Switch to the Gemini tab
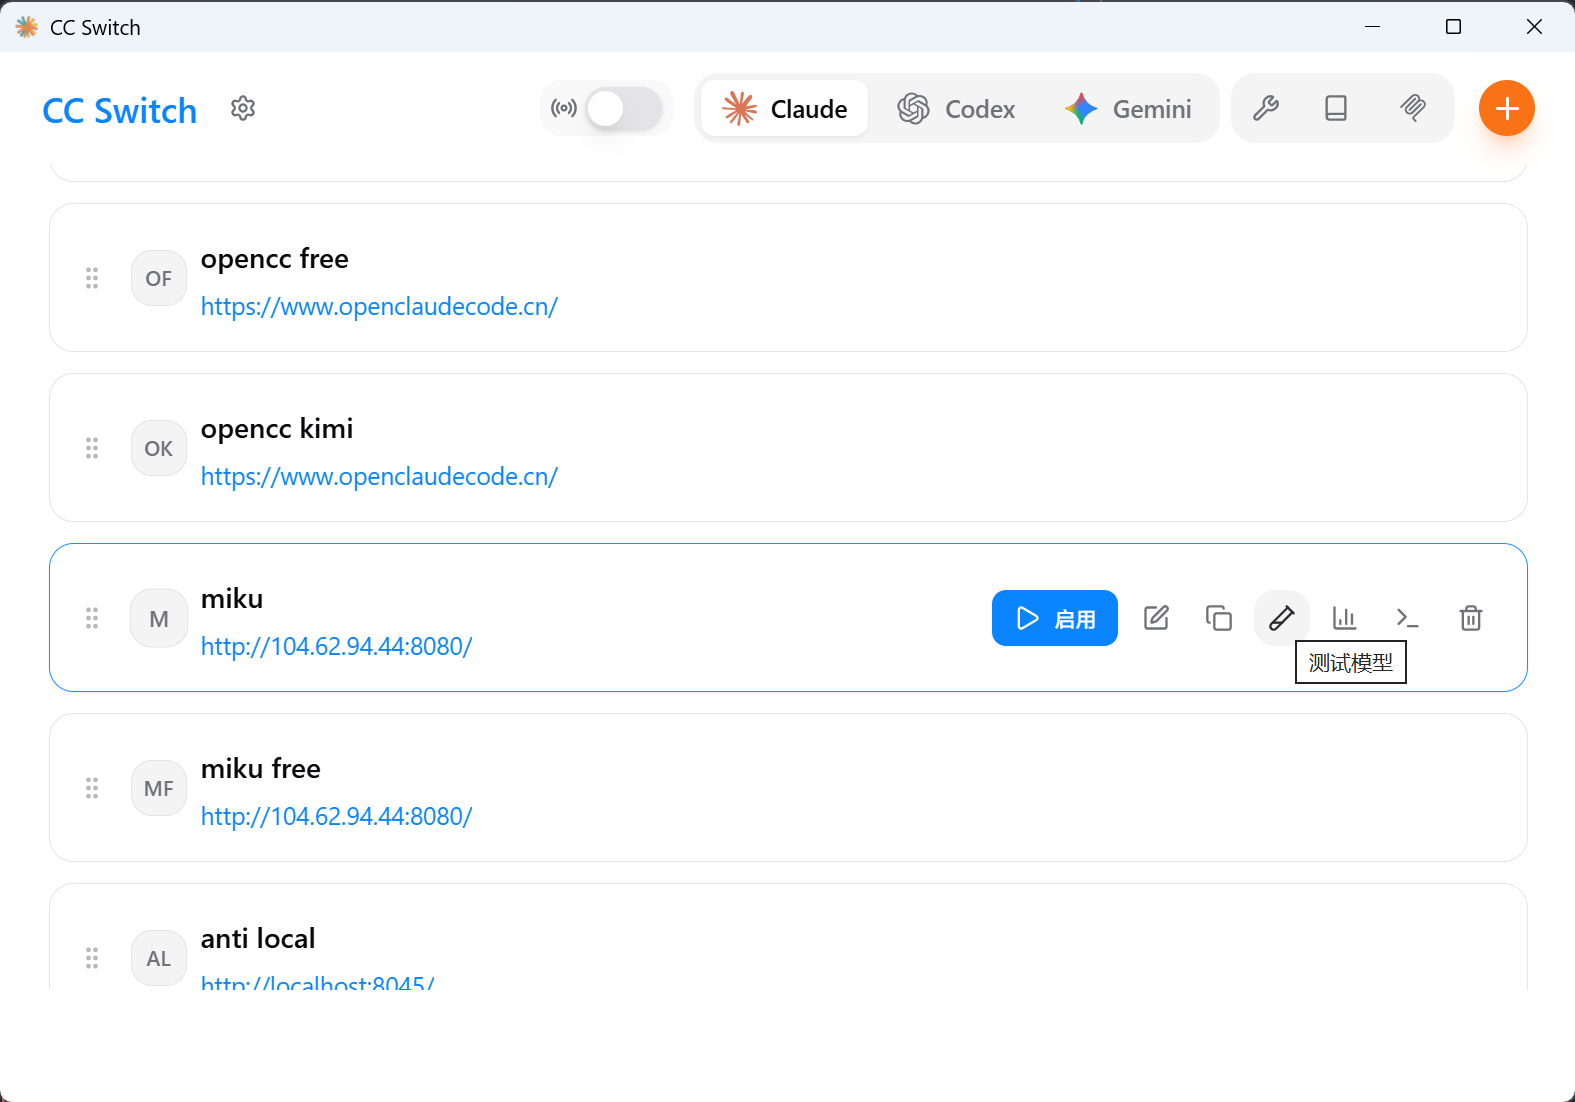Screen dimensions: 1575x1102 1128,108
